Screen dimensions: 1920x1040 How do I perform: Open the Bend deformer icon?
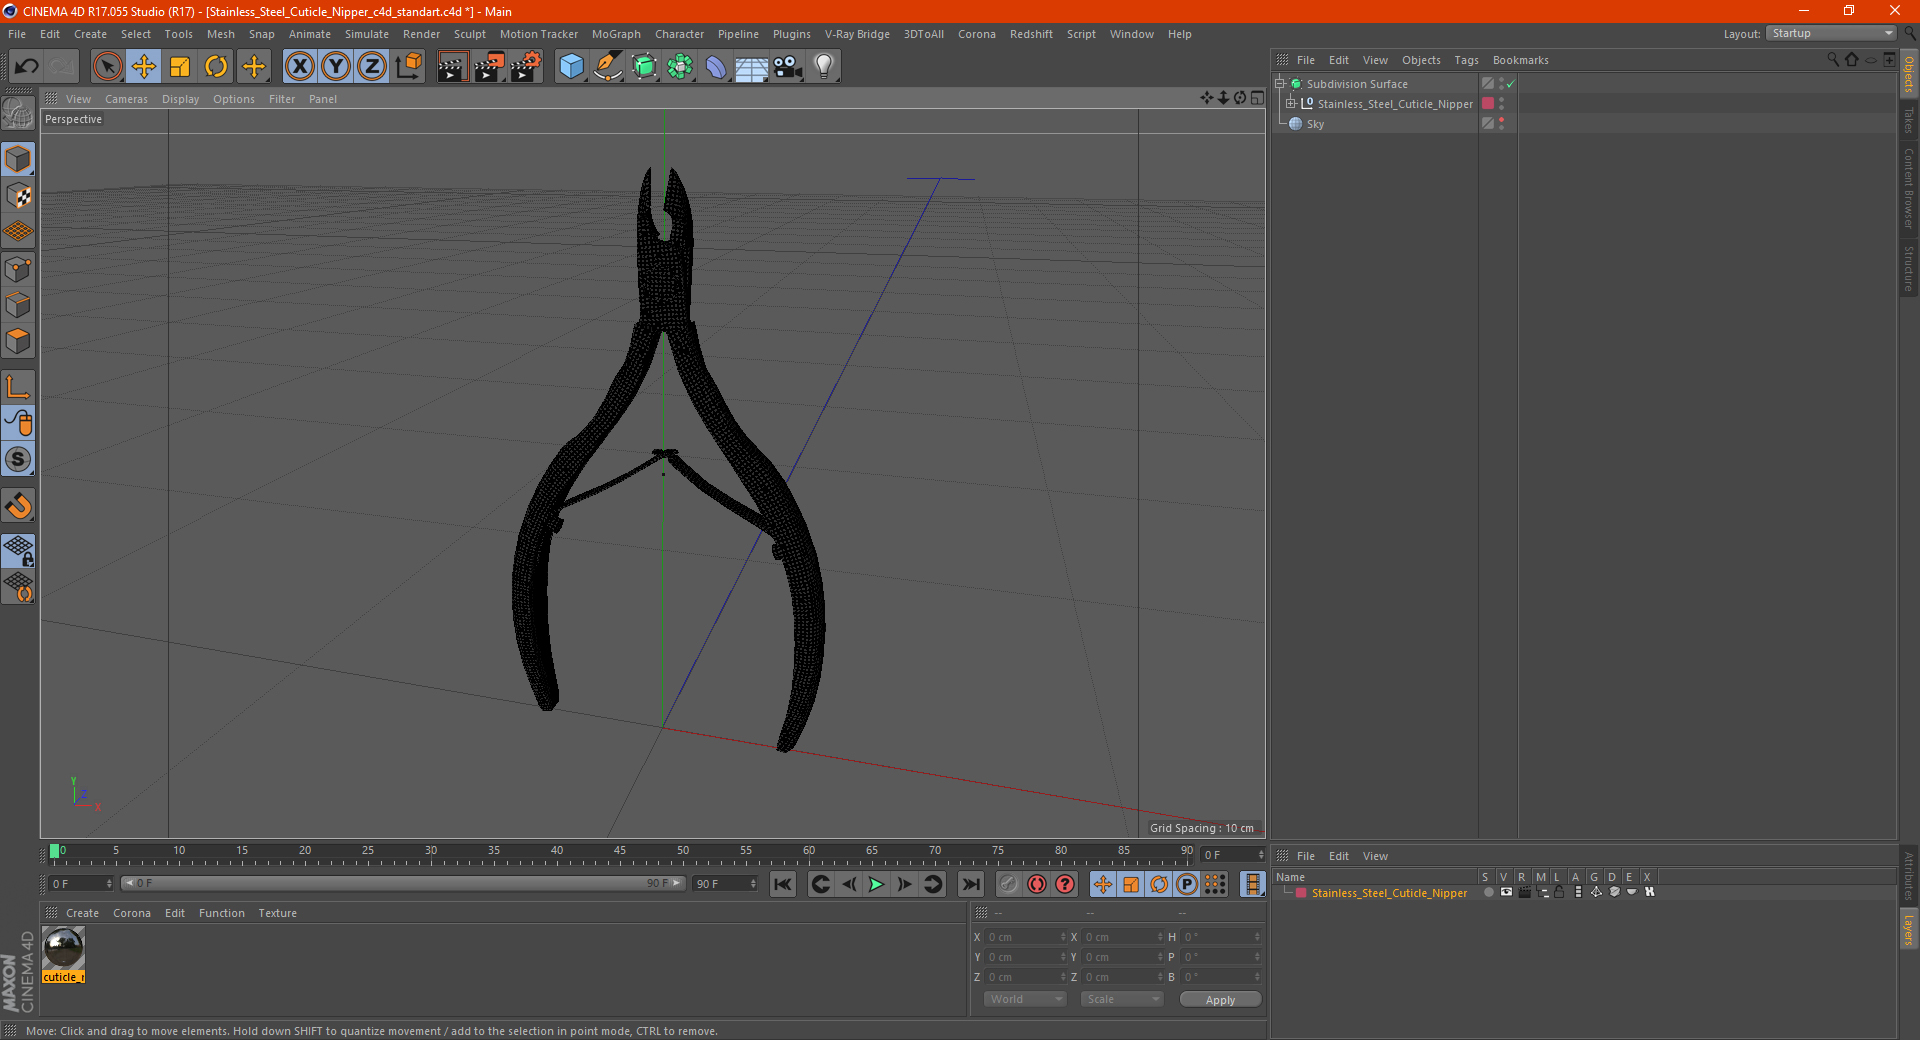point(716,67)
